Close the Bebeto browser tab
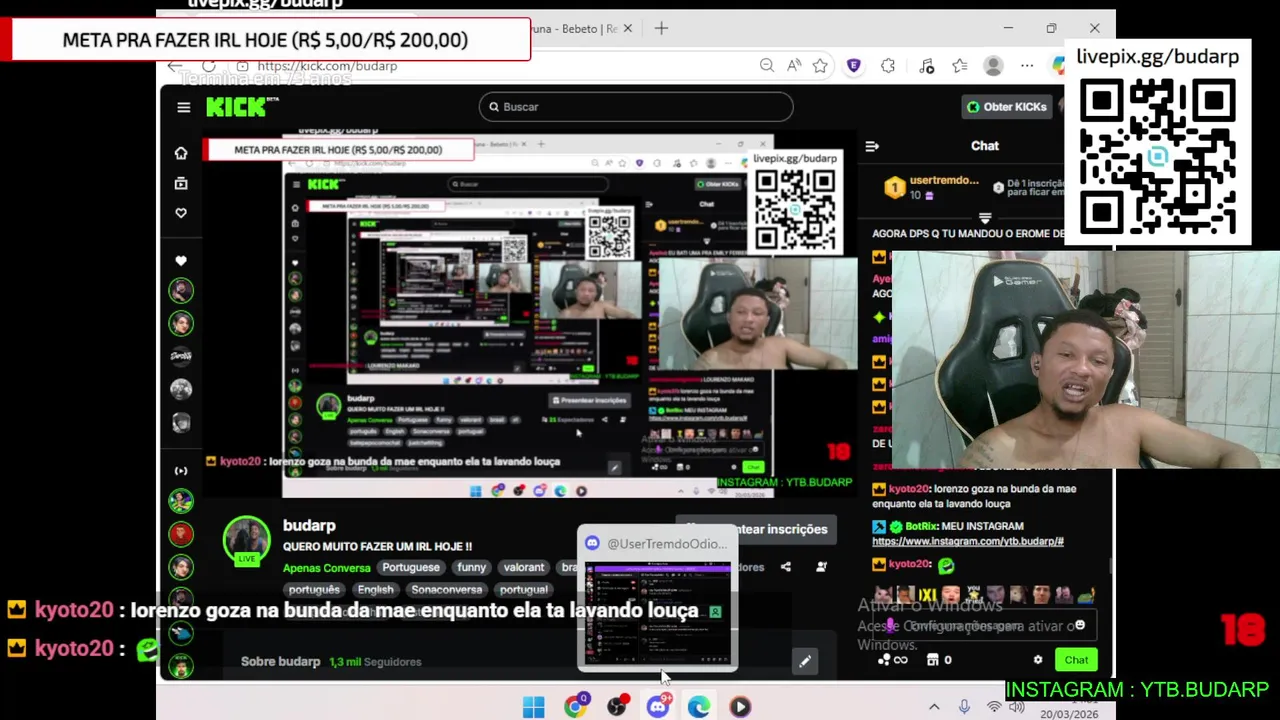The width and height of the screenshot is (1280, 720). pyautogui.click(x=628, y=29)
